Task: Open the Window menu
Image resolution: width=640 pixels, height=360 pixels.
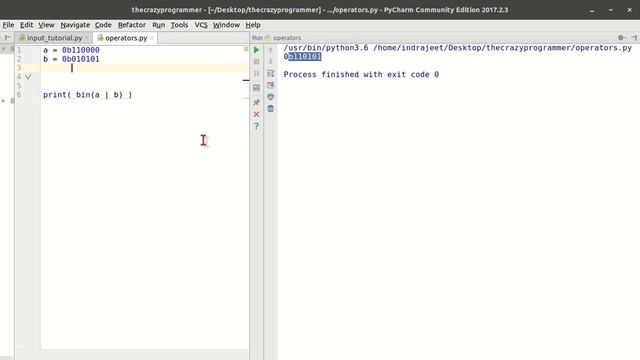Action: click(x=227, y=25)
